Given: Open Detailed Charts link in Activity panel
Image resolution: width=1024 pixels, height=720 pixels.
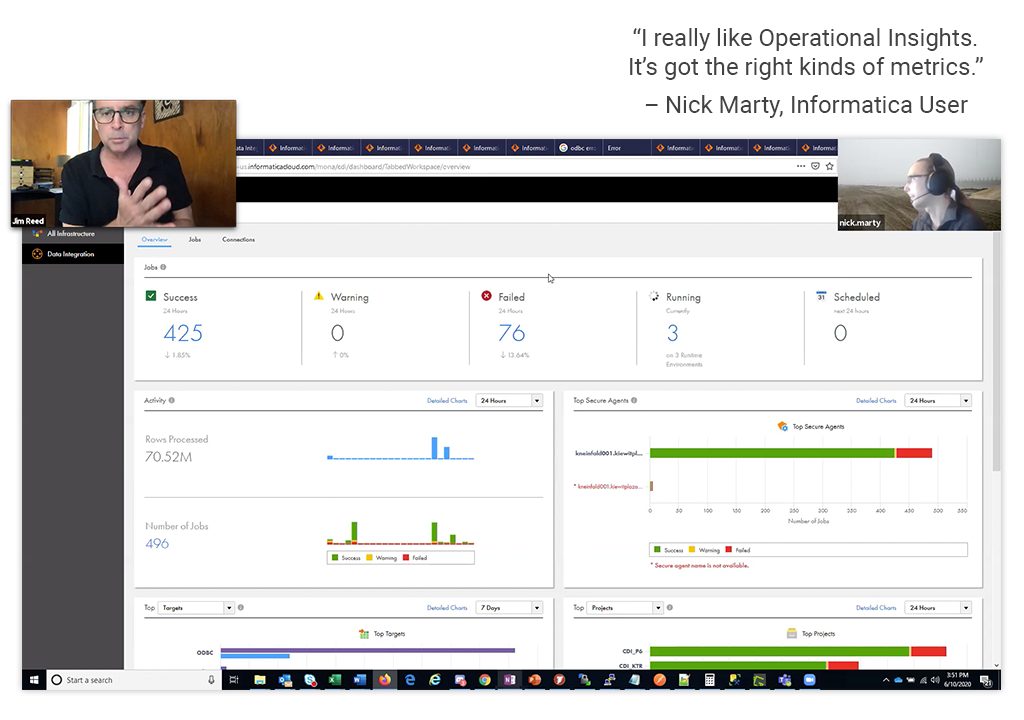Looking at the screenshot, I should pos(447,401).
